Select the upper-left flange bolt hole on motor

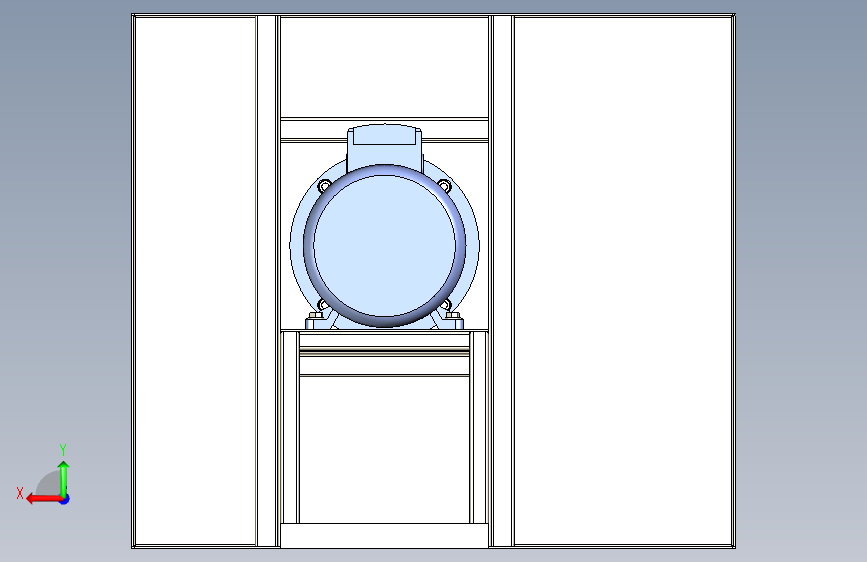click(324, 186)
